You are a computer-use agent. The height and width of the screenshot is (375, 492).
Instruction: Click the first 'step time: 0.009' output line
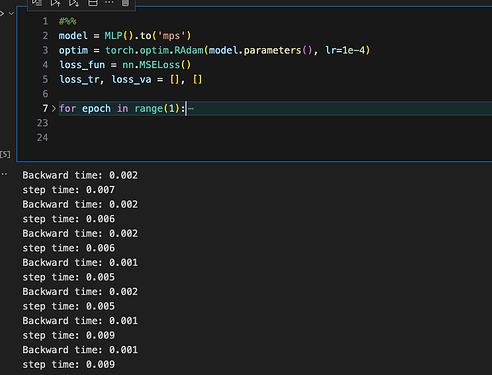point(69,335)
